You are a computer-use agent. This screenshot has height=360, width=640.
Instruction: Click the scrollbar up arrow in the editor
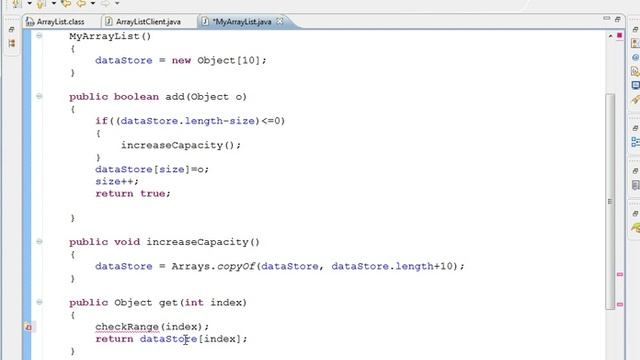point(611,36)
